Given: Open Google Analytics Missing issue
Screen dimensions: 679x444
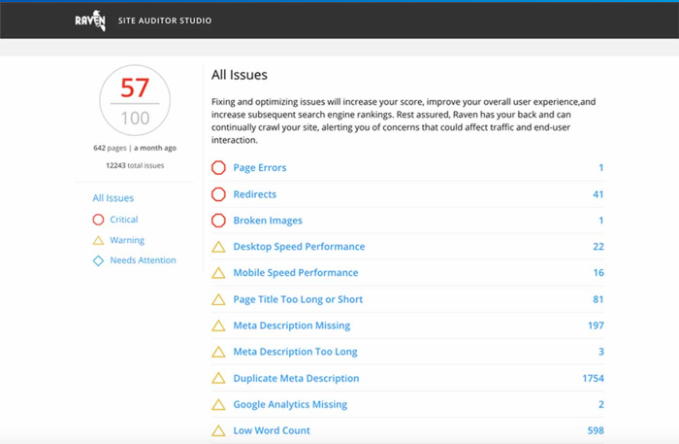Looking at the screenshot, I should pos(290,405).
